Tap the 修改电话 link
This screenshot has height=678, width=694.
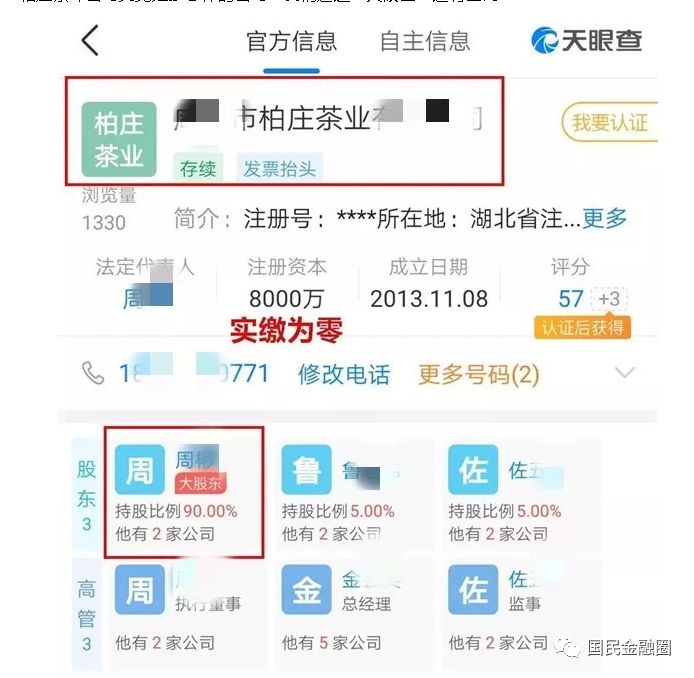click(x=344, y=374)
